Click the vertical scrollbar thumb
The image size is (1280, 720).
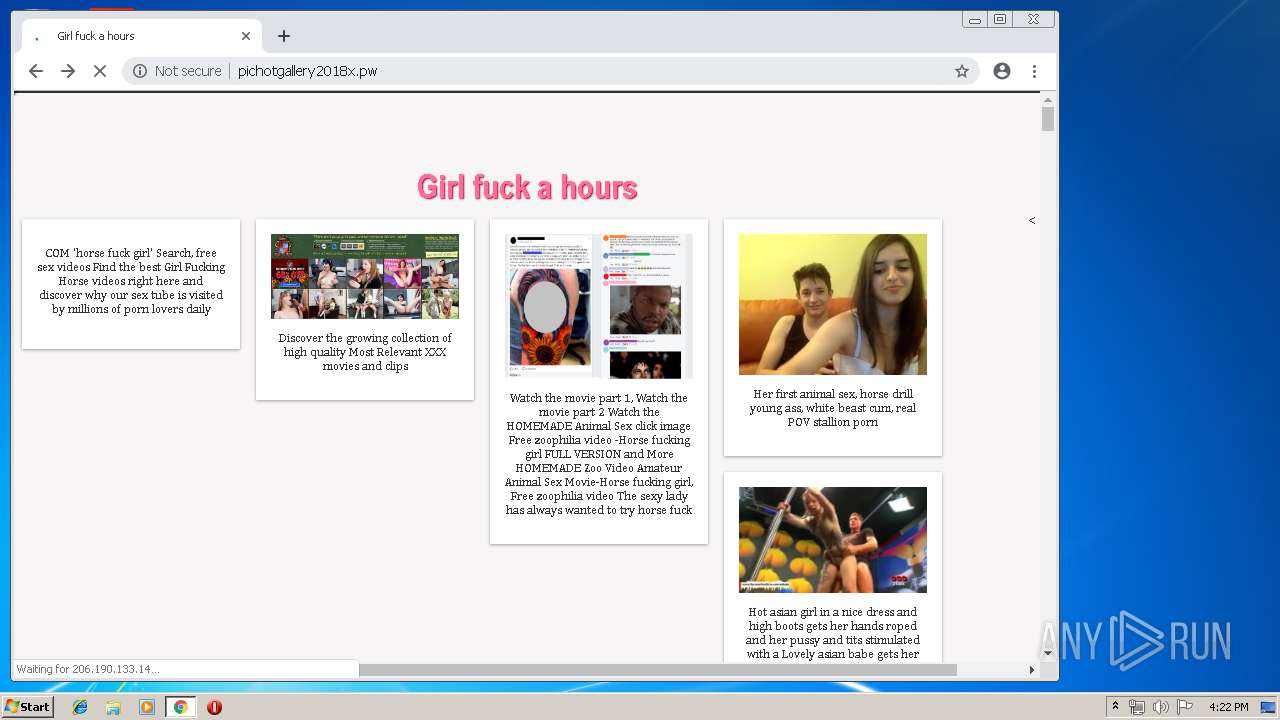point(1048,119)
